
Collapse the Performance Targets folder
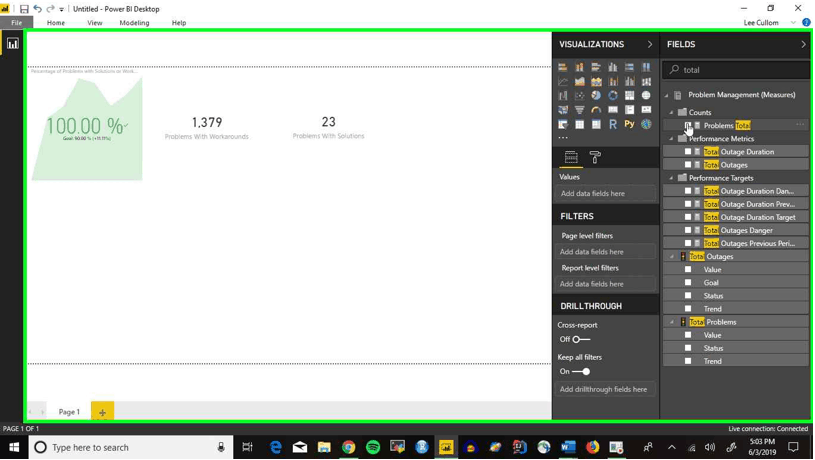[671, 178]
